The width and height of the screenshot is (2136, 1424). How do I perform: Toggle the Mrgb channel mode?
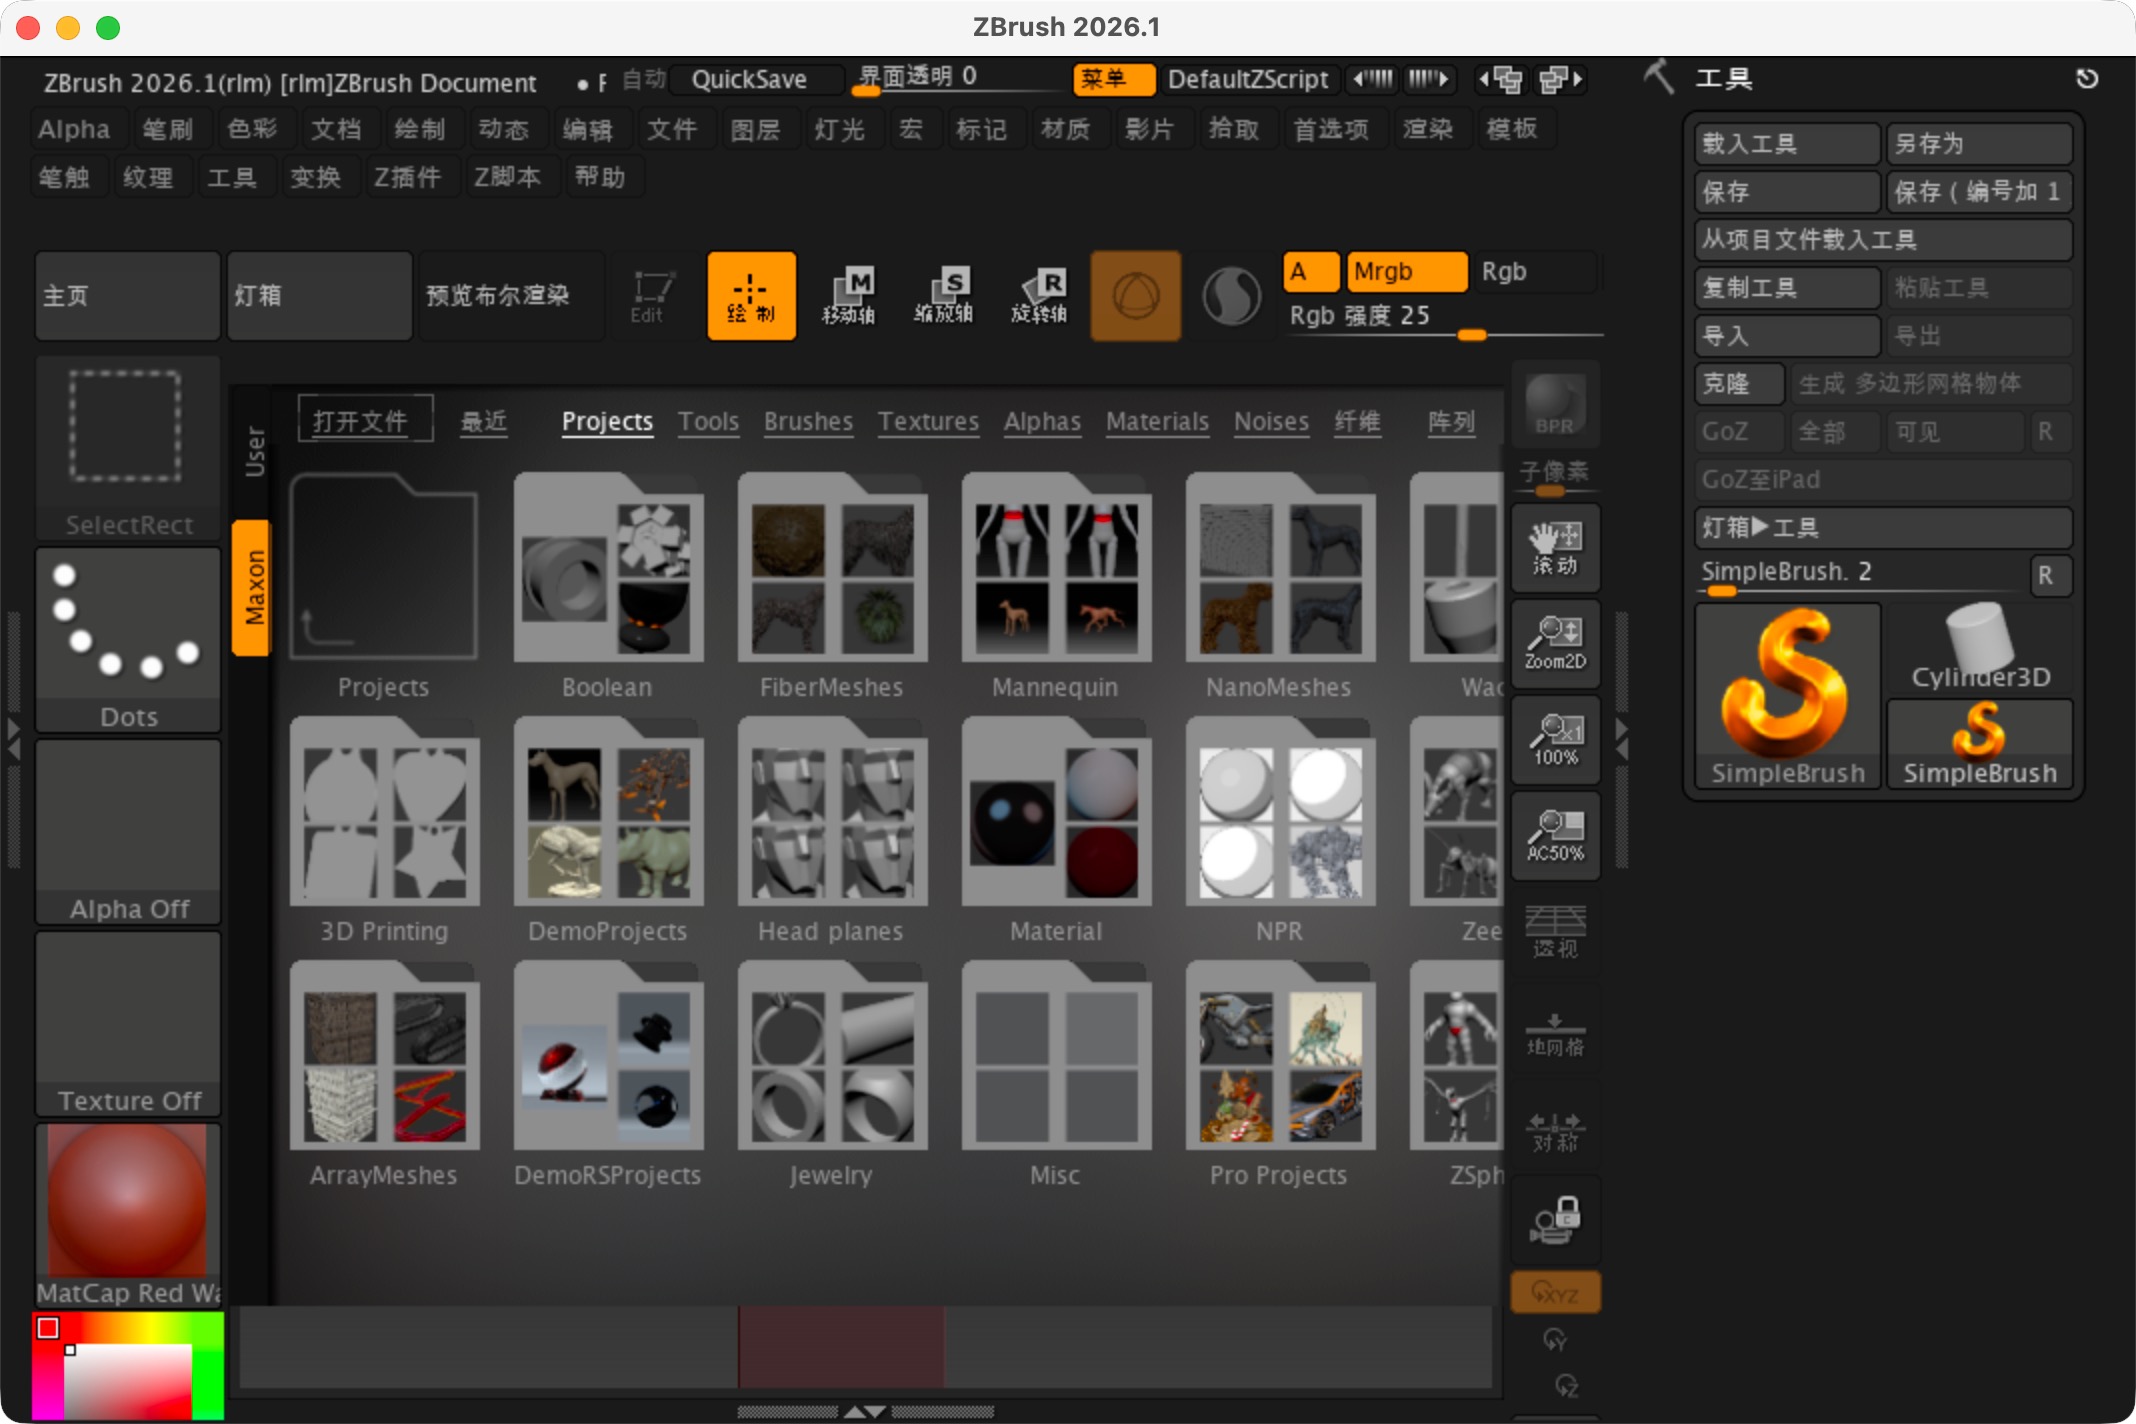pos(1405,271)
